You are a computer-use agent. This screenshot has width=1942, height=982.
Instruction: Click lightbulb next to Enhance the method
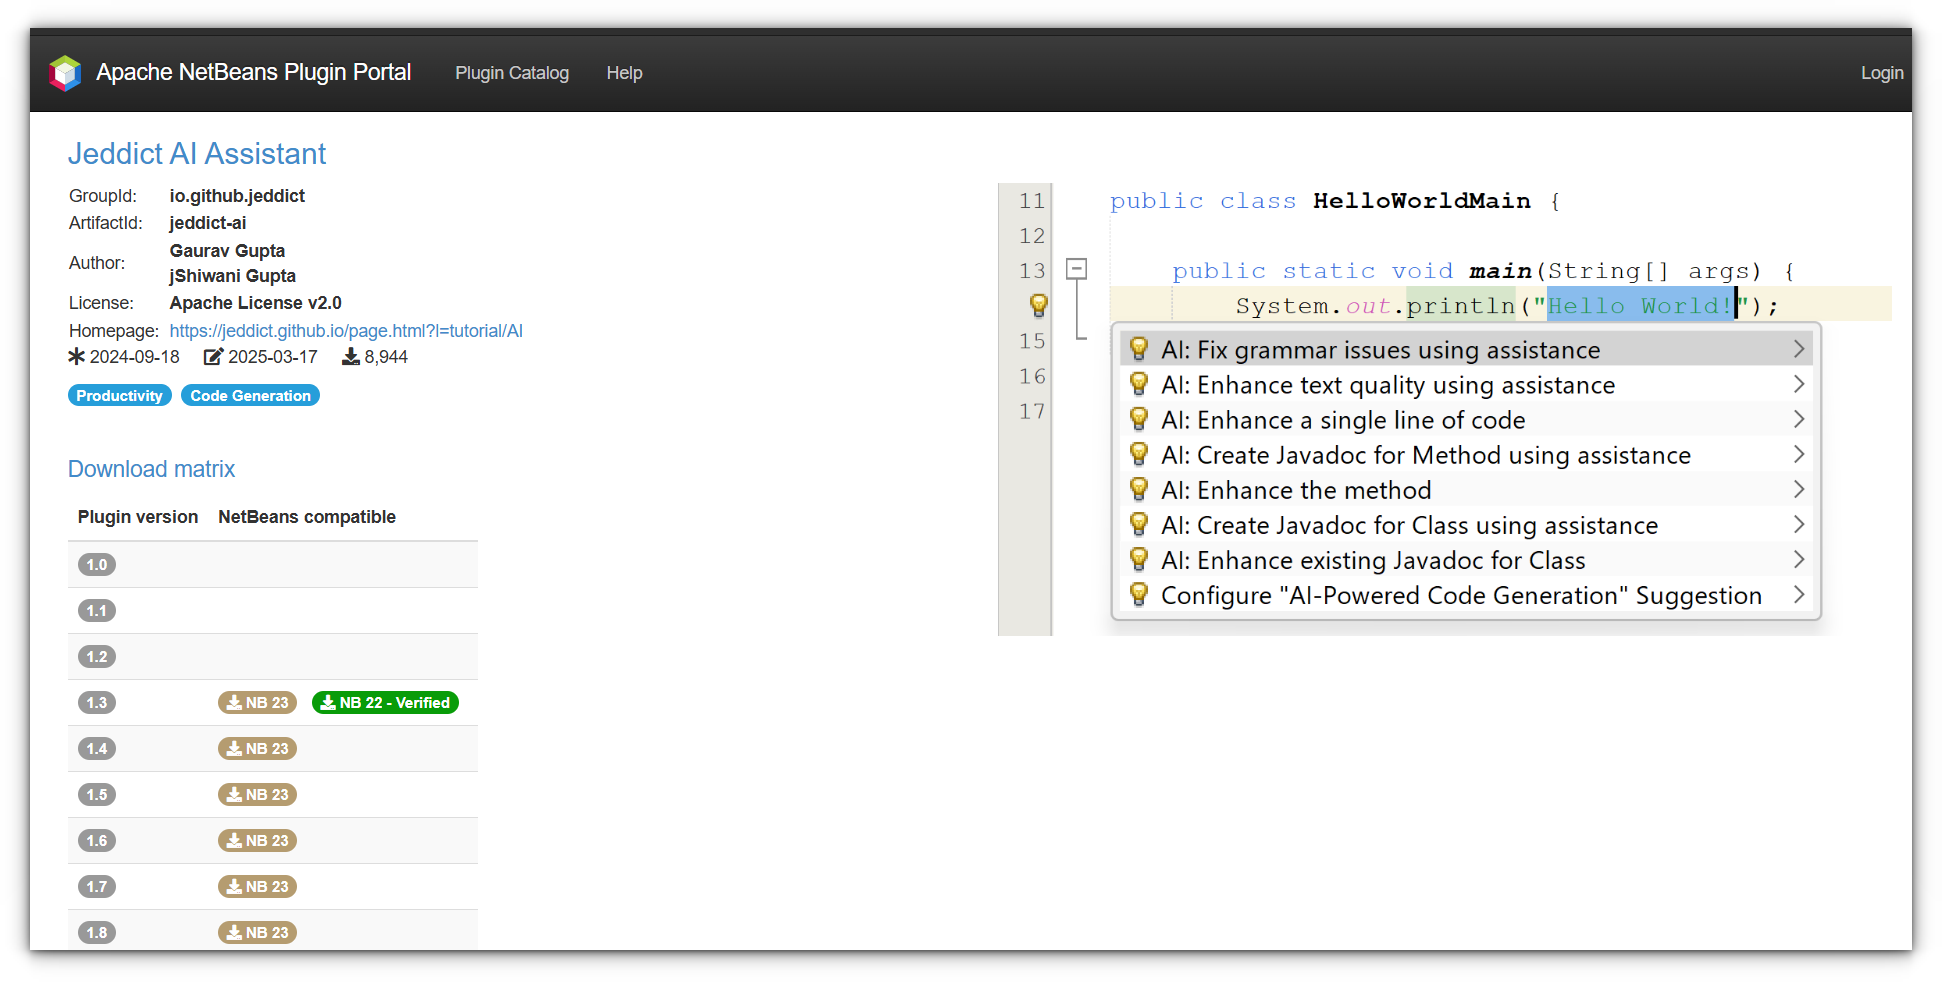(x=1138, y=490)
